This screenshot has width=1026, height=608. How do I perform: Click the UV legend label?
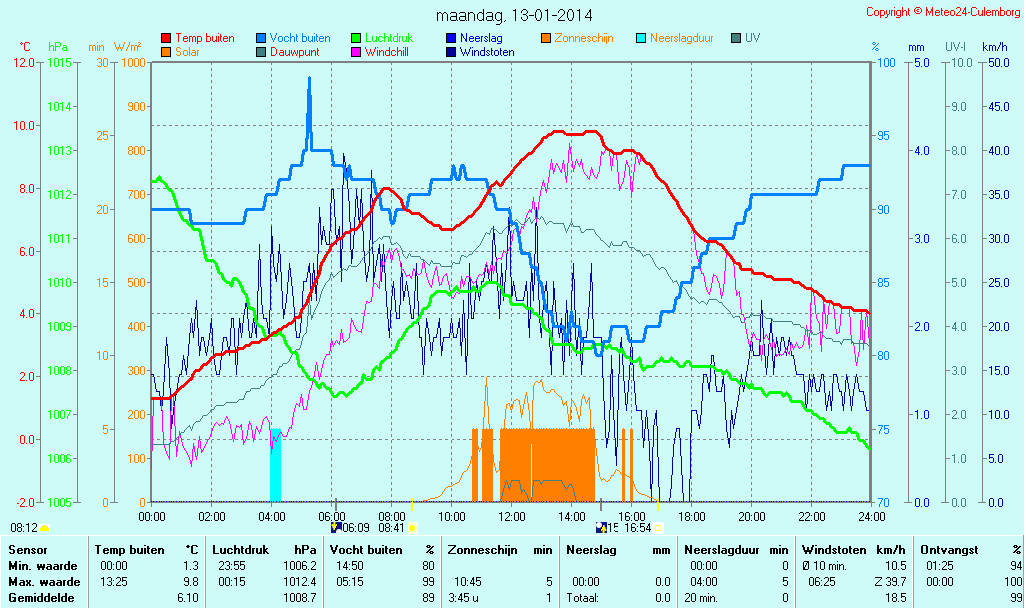pyautogui.click(x=753, y=38)
